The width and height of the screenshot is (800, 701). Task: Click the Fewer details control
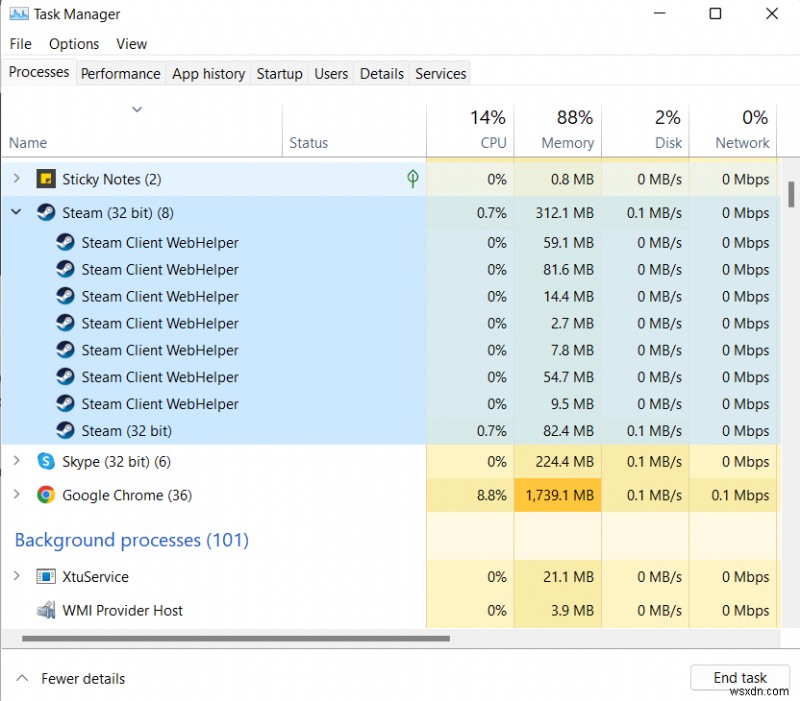(69, 678)
